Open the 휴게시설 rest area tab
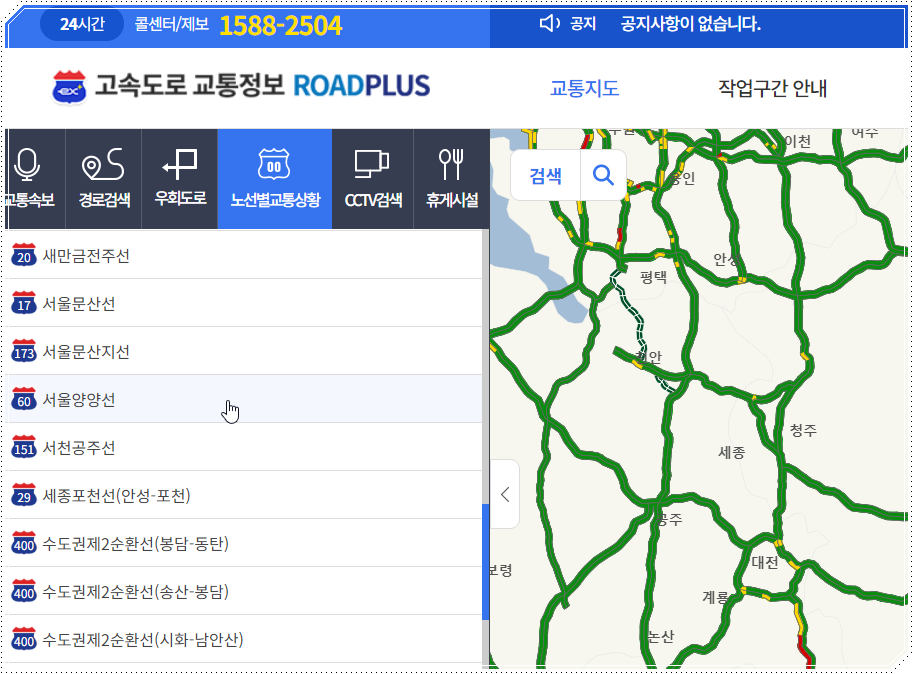Viewport: 913px width, 674px height. [451, 178]
